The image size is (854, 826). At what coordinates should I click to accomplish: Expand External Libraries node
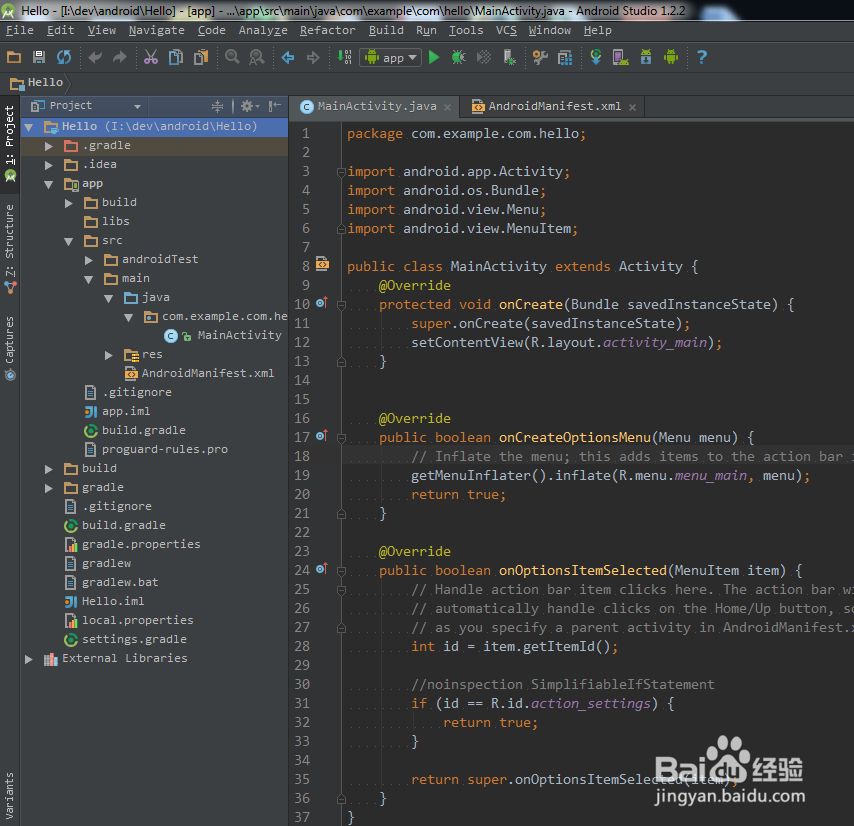click(29, 659)
